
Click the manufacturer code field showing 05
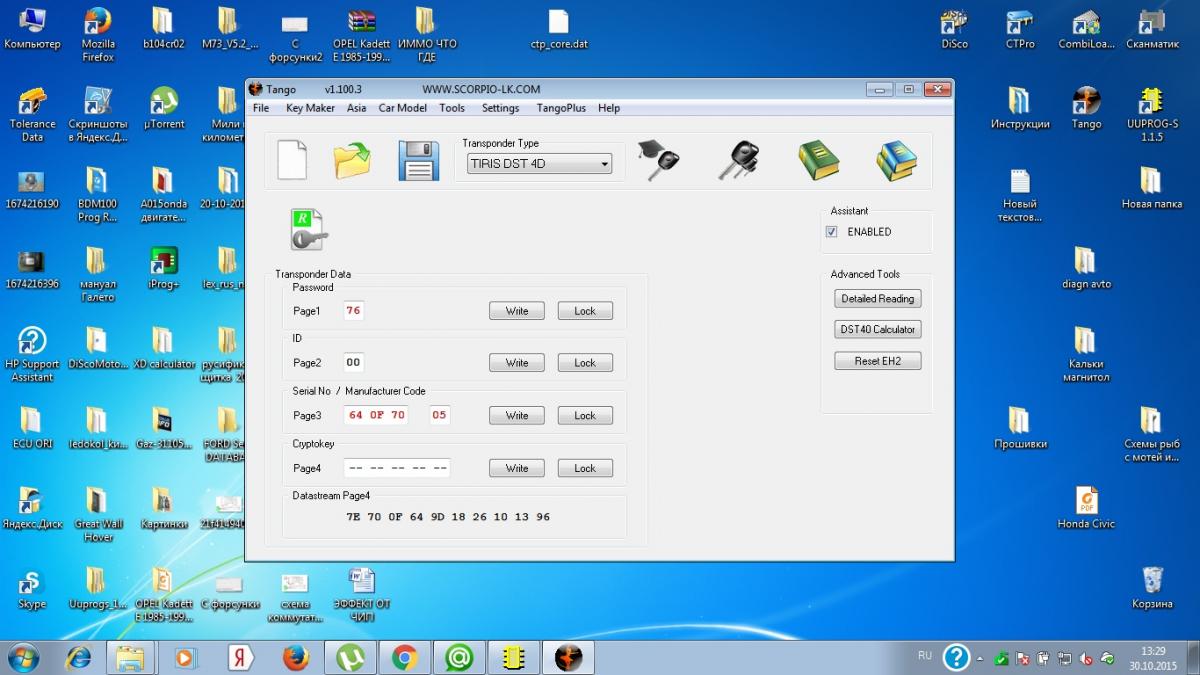tap(439, 415)
